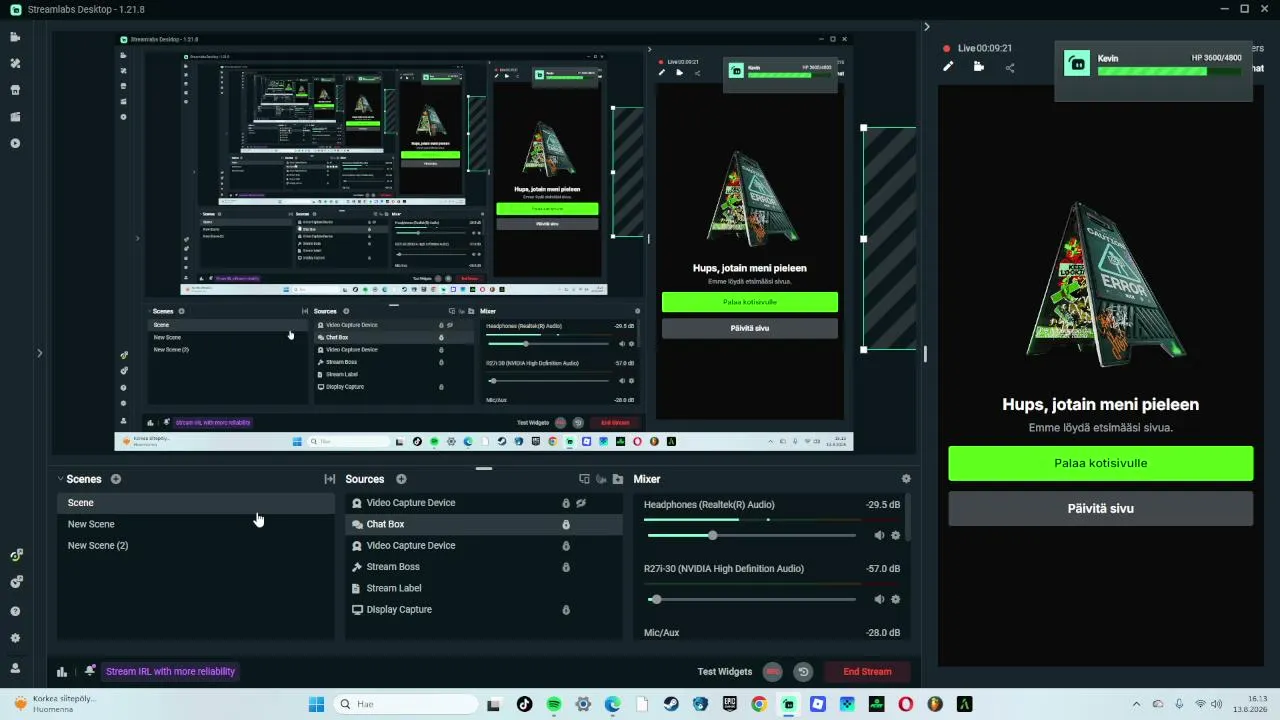Open the scene transitions icon

click(329, 479)
